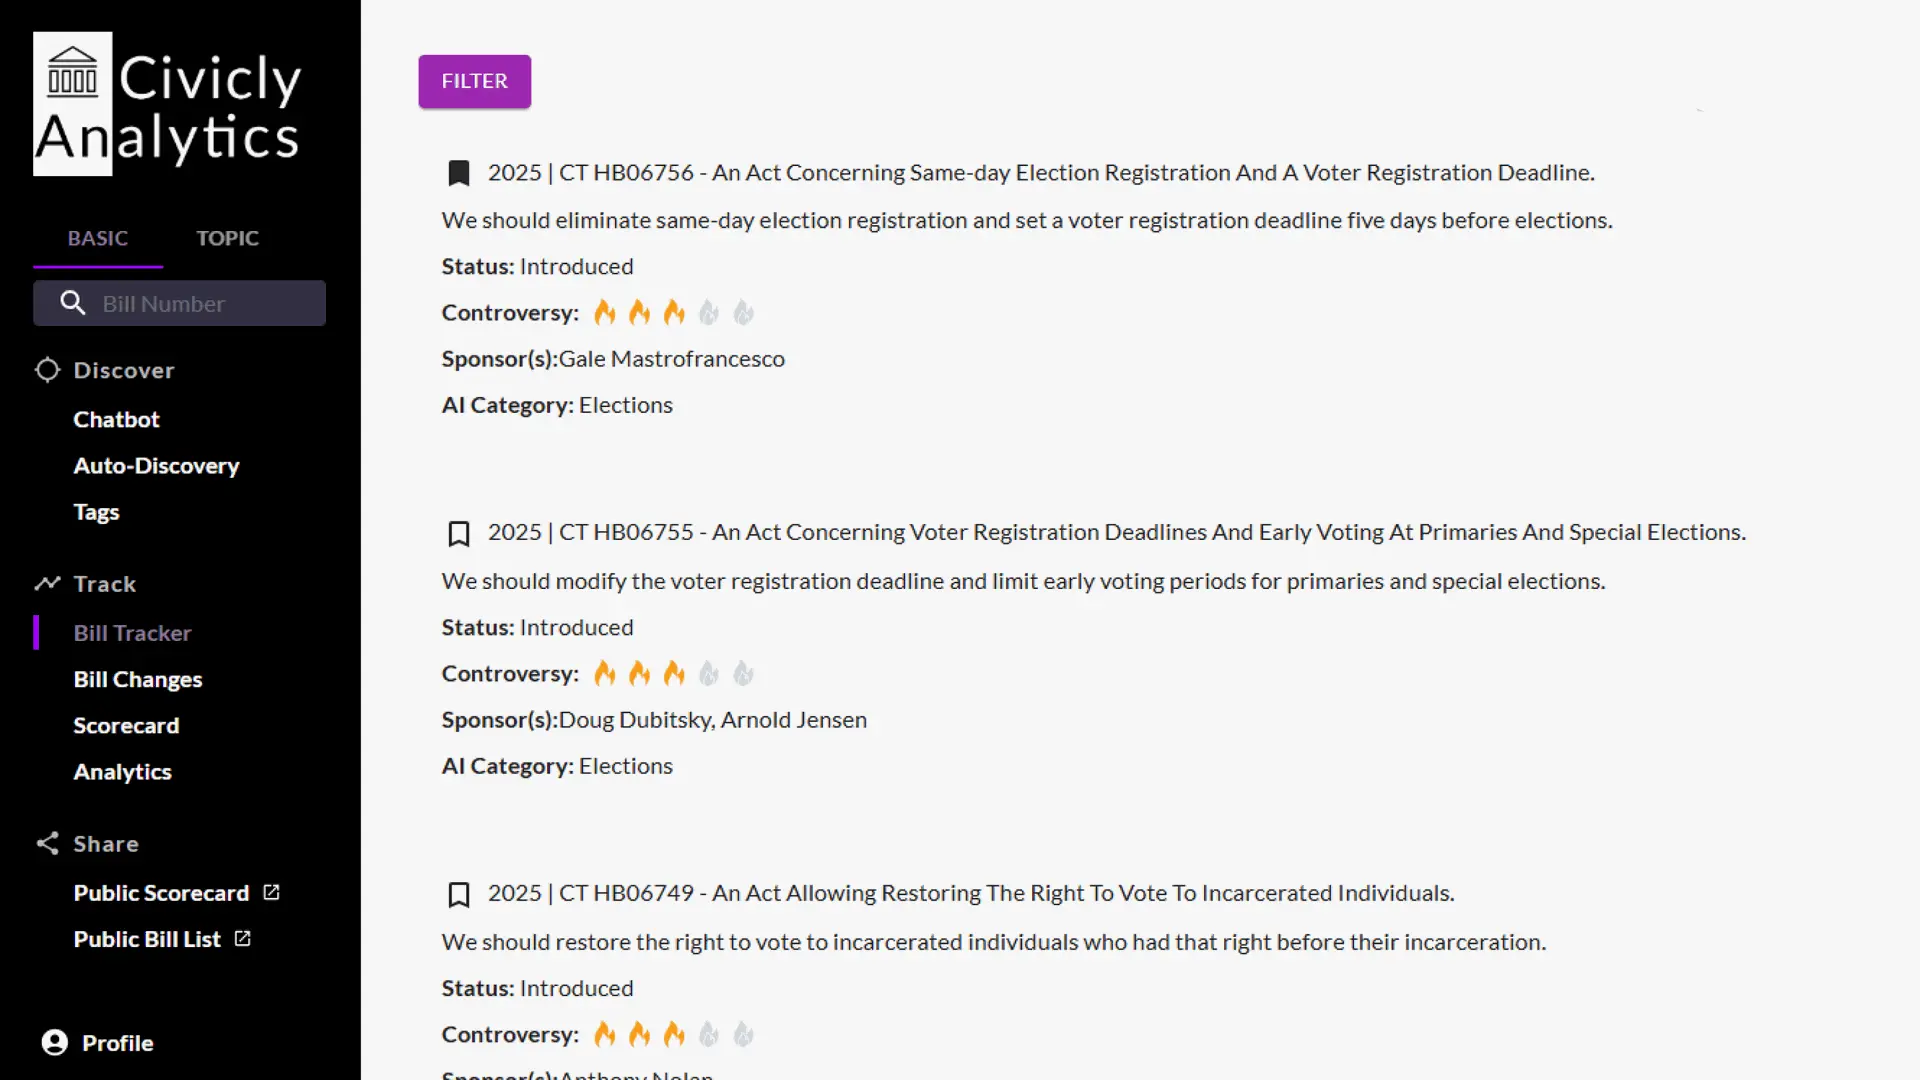Click the search magnifier icon
The width and height of the screenshot is (1920, 1080).
[72, 303]
